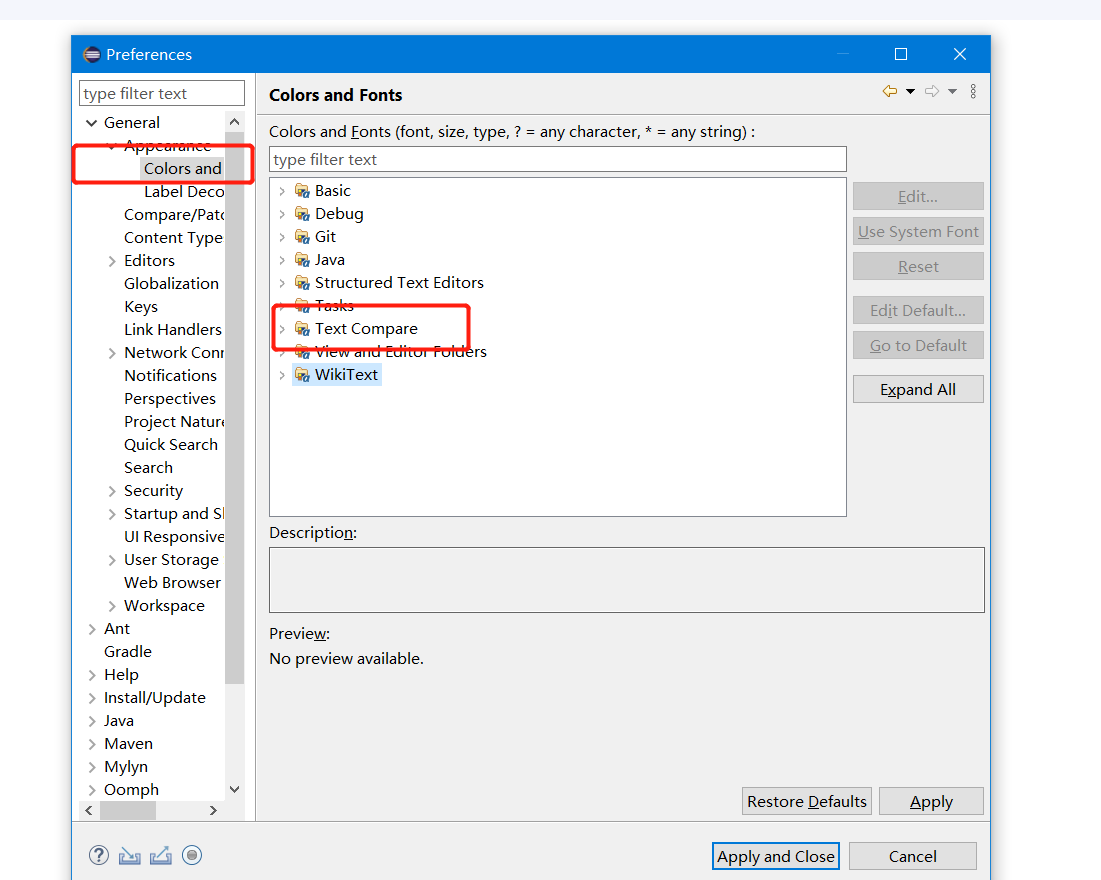Select Gradle in the preferences tree
Image resolution: width=1101 pixels, height=880 pixels.
pyautogui.click(x=128, y=652)
